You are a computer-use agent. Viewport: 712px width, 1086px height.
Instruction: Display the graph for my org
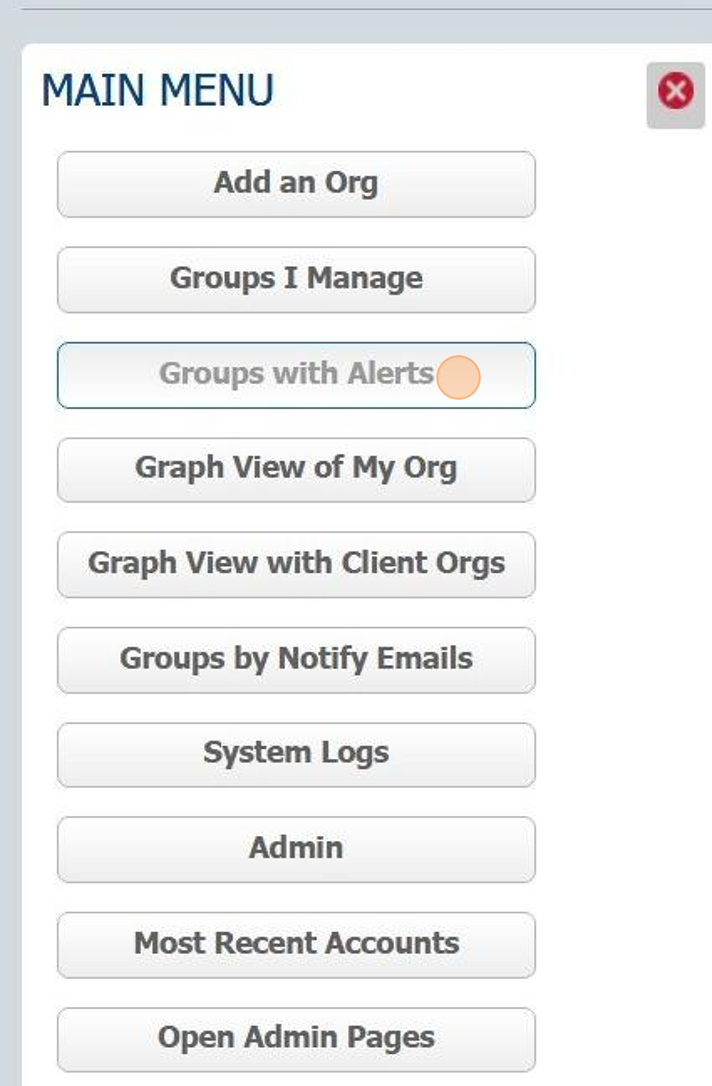point(296,469)
